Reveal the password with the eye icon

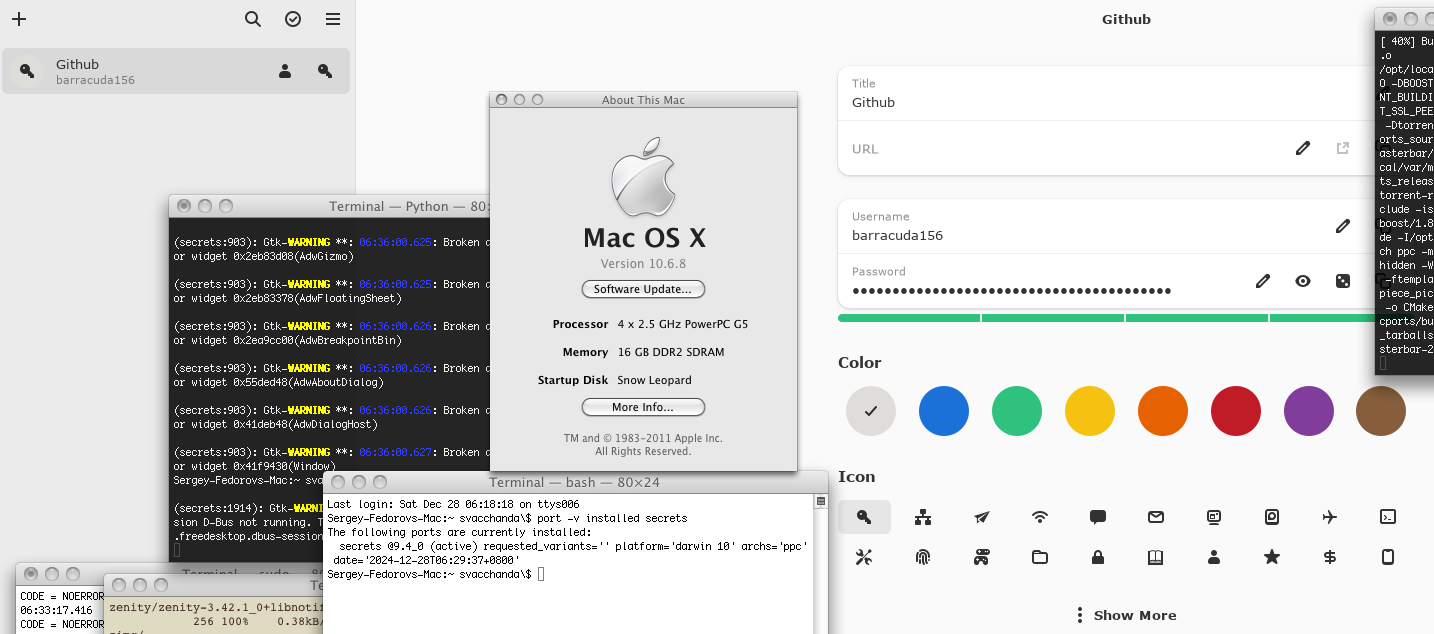1303,281
